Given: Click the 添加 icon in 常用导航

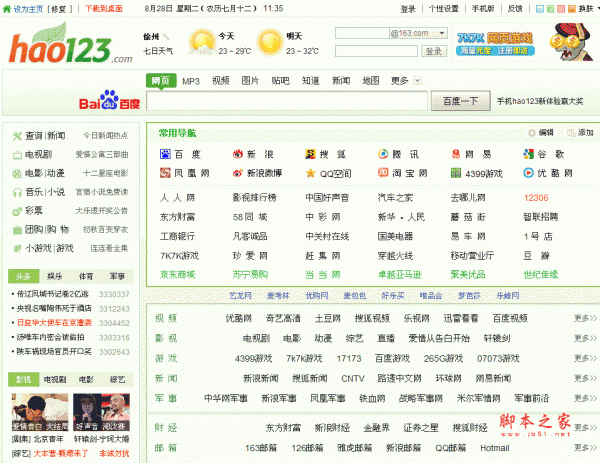Looking at the screenshot, I should [571, 133].
